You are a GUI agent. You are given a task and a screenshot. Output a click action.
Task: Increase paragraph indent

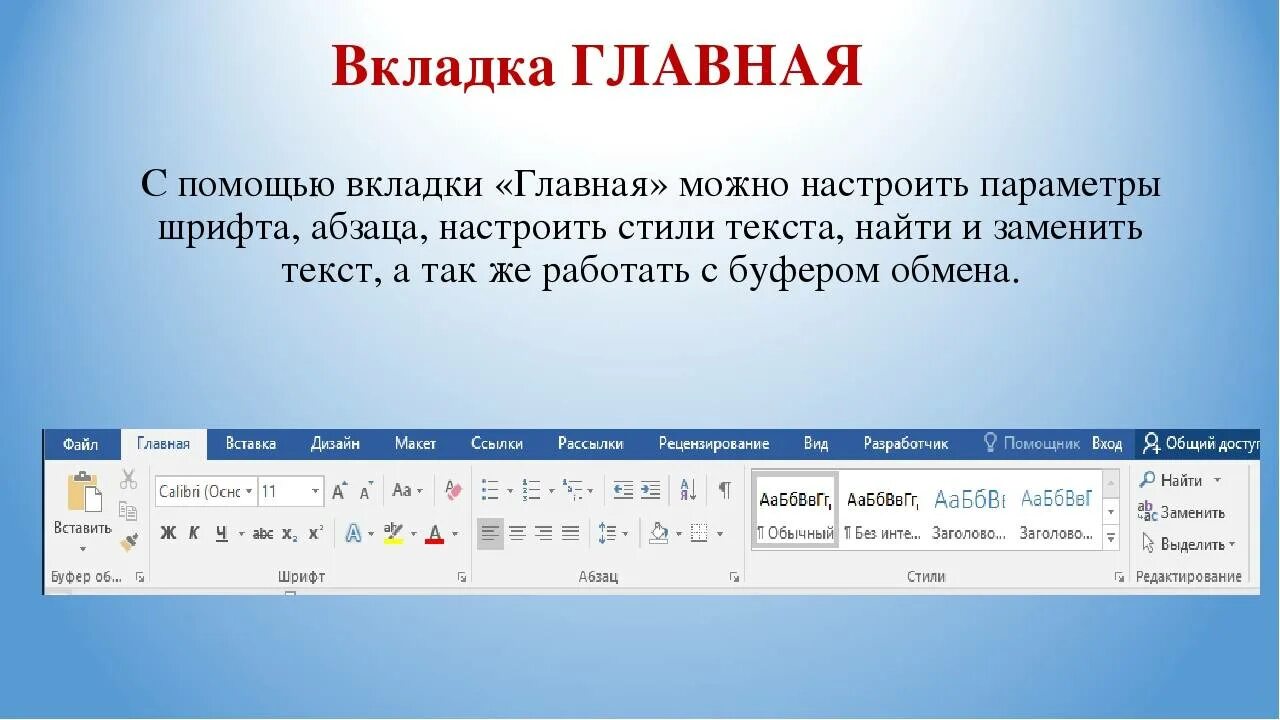651,491
